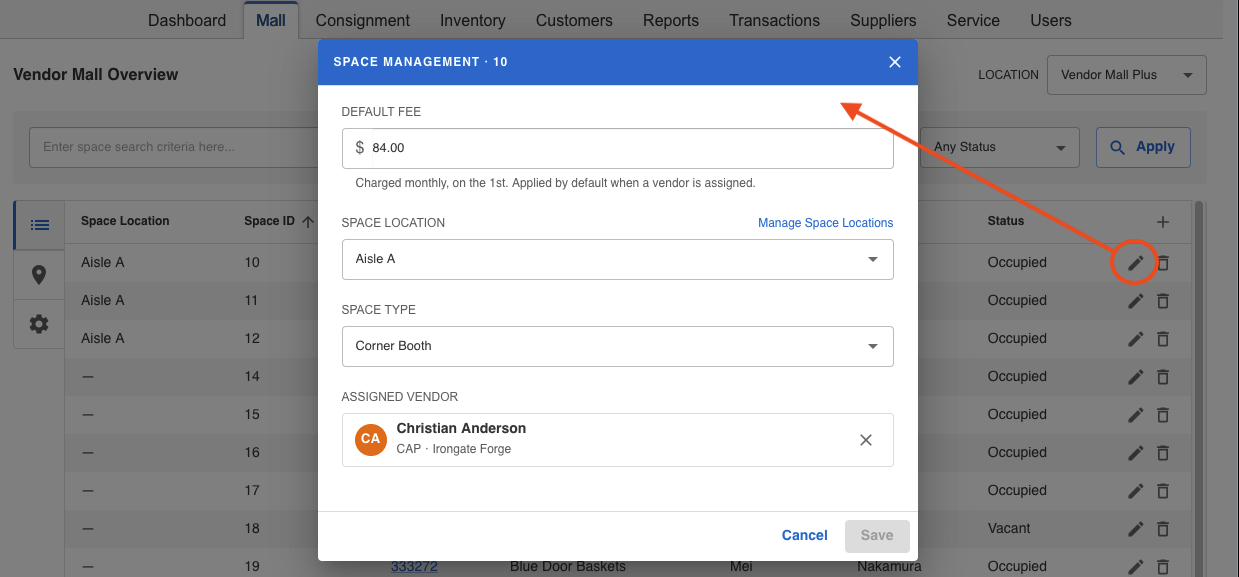Open map pin view in sidebar

tap(39, 274)
